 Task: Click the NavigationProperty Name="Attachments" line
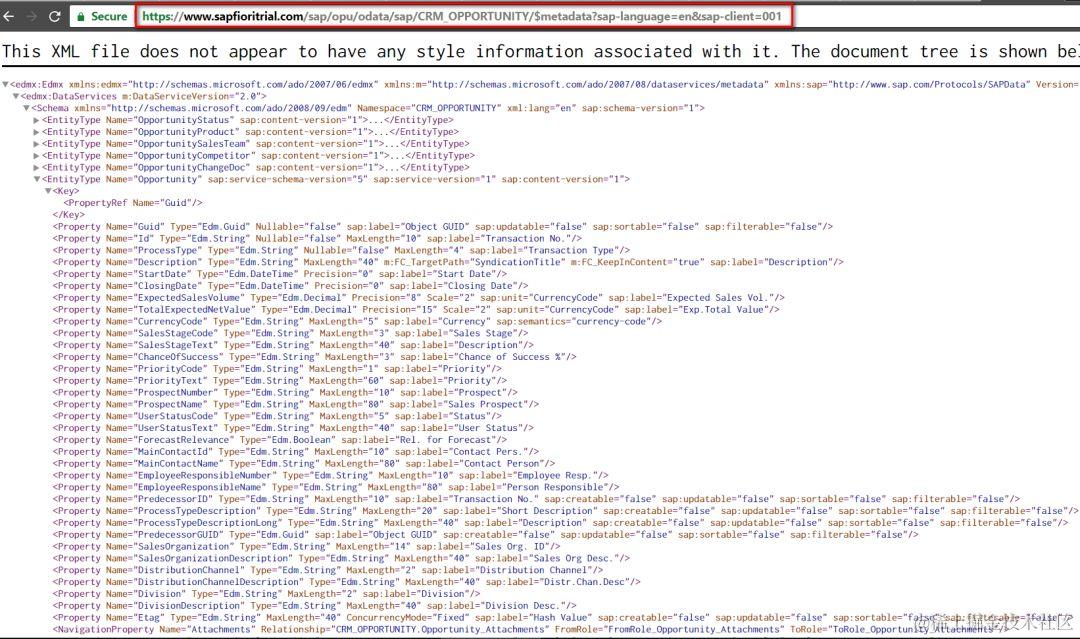tap(531, 629)
